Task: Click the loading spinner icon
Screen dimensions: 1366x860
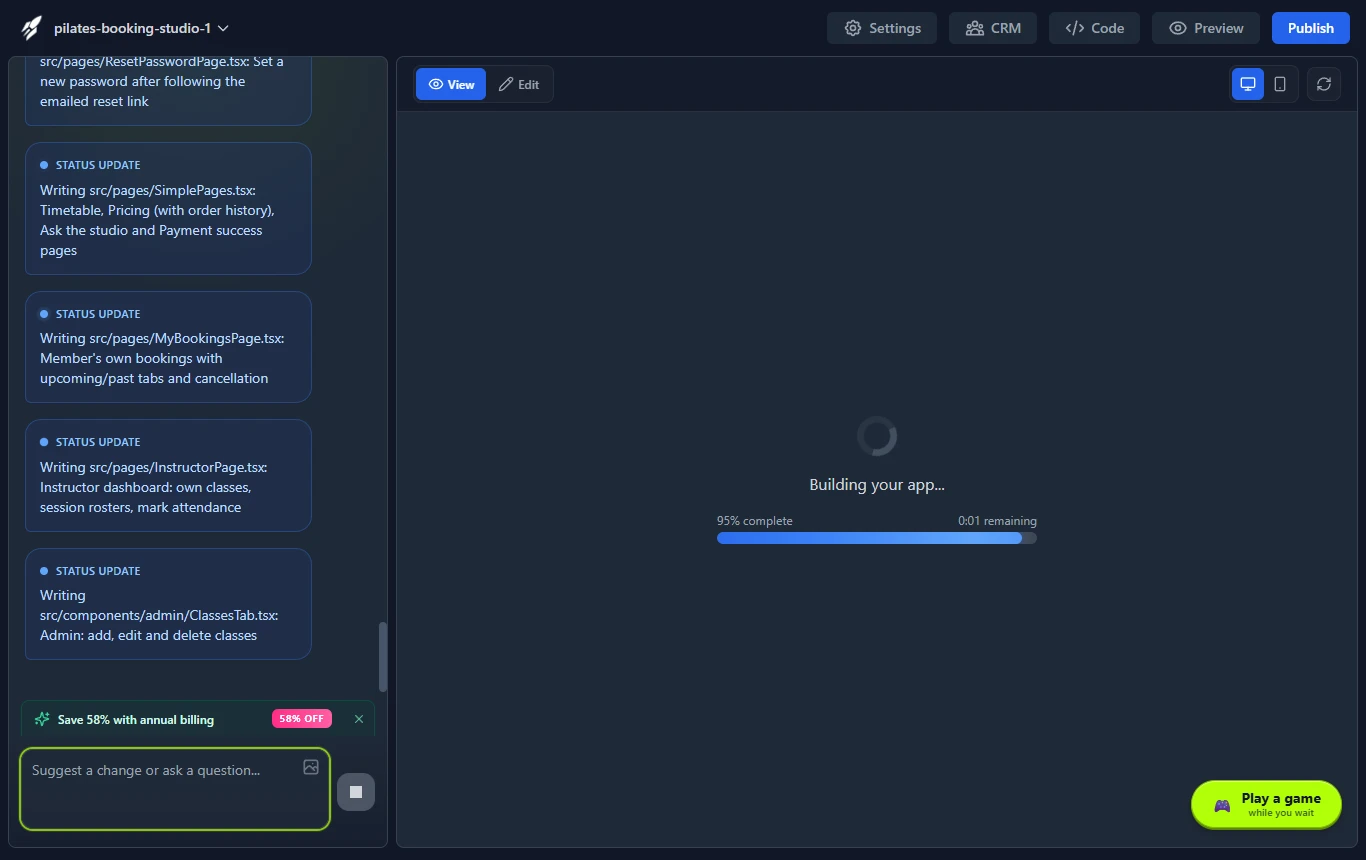Action: [x=877, y=436]
